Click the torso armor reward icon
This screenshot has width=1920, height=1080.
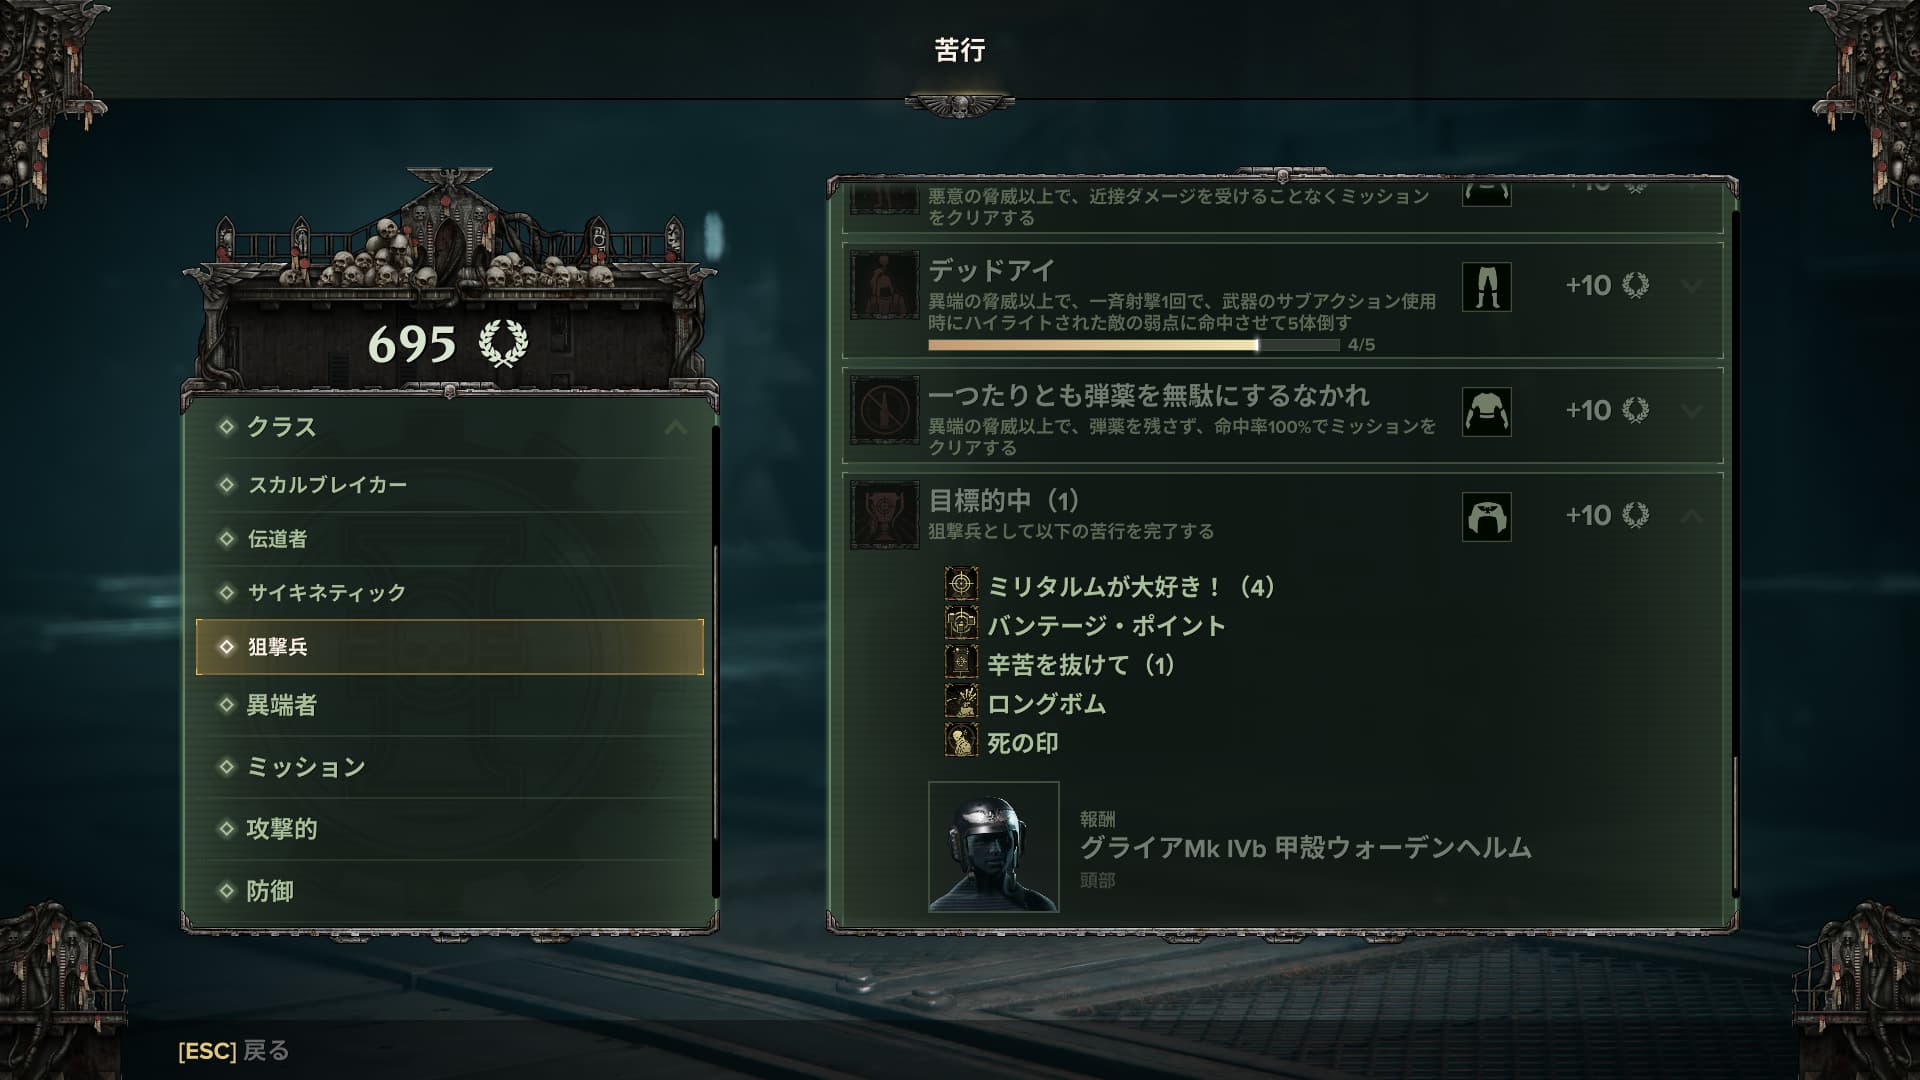(x=1486, y=411)
